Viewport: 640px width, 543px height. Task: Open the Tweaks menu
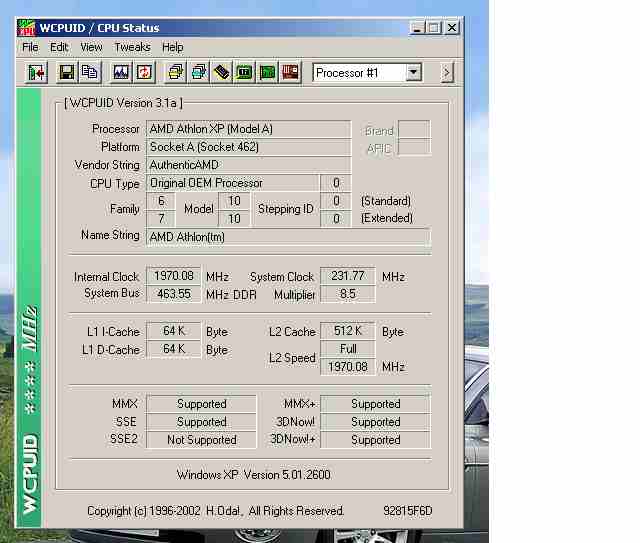click(132, 47)
